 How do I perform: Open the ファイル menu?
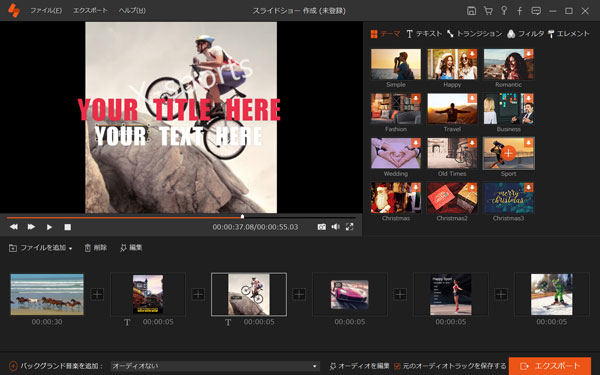[x=46, y=10]
